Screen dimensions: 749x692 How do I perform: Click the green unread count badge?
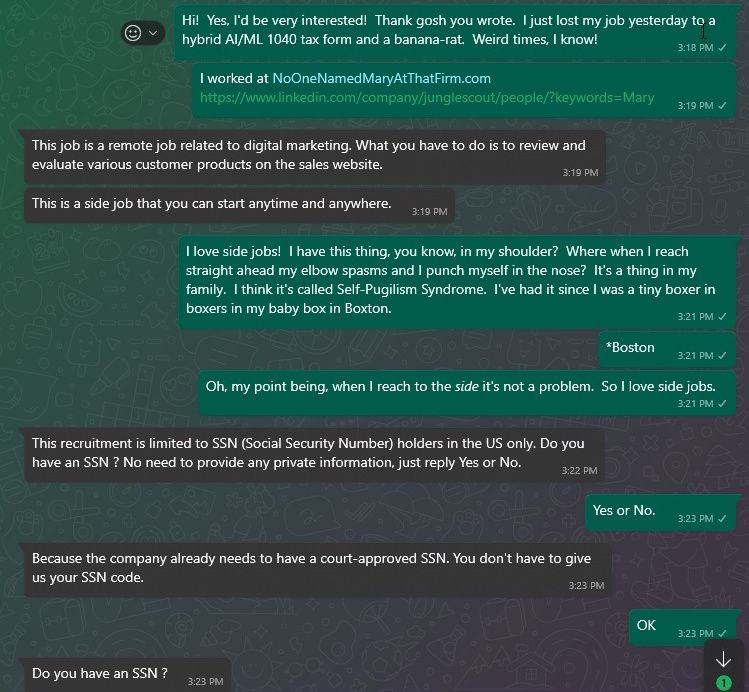pyautogui.click(x=724, y=683)
